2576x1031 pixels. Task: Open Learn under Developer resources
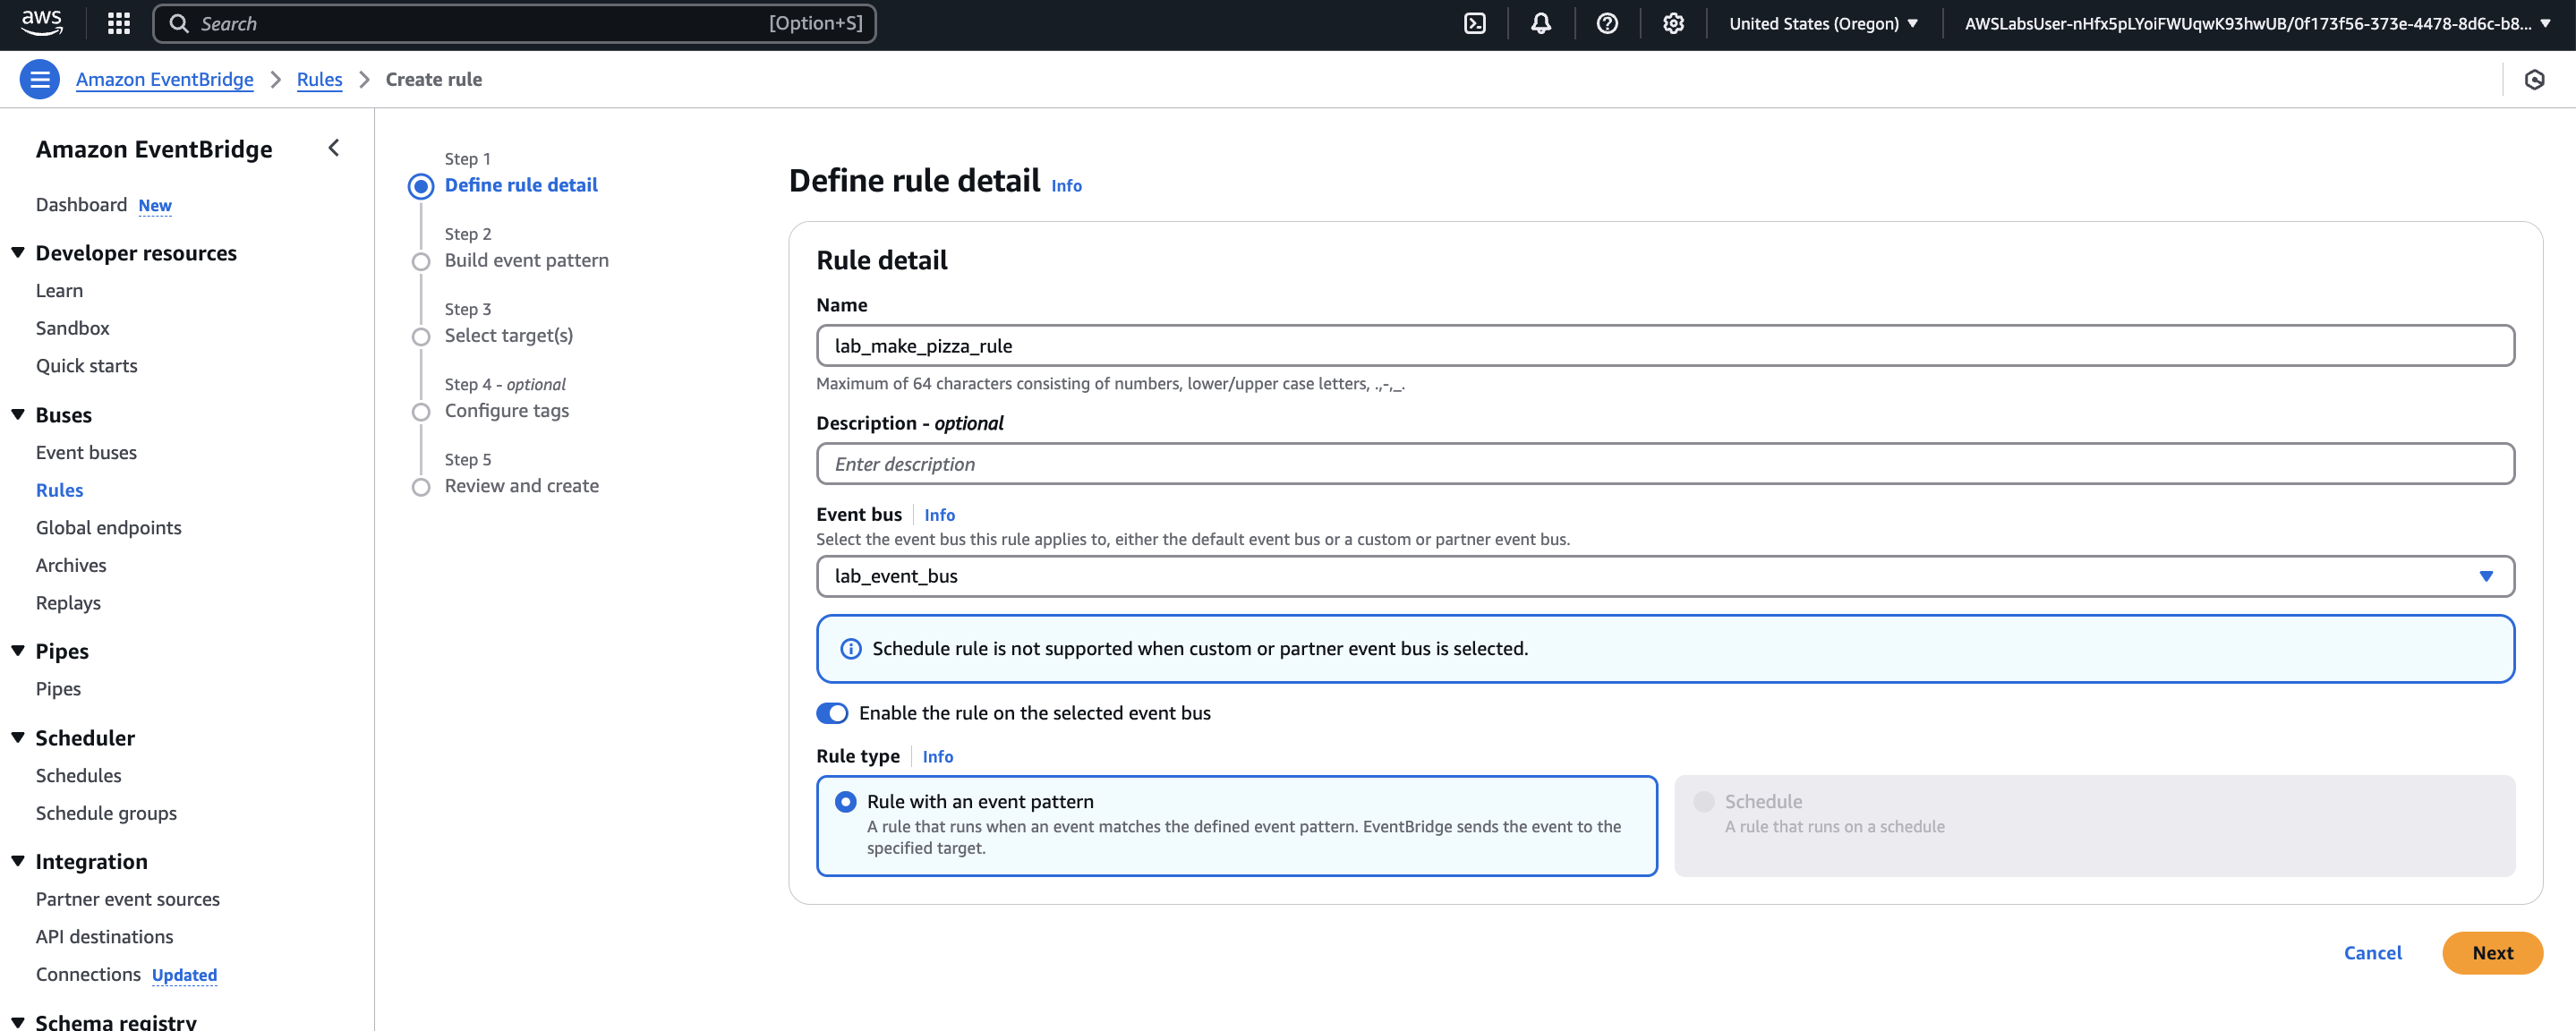[x=59, y=290]
